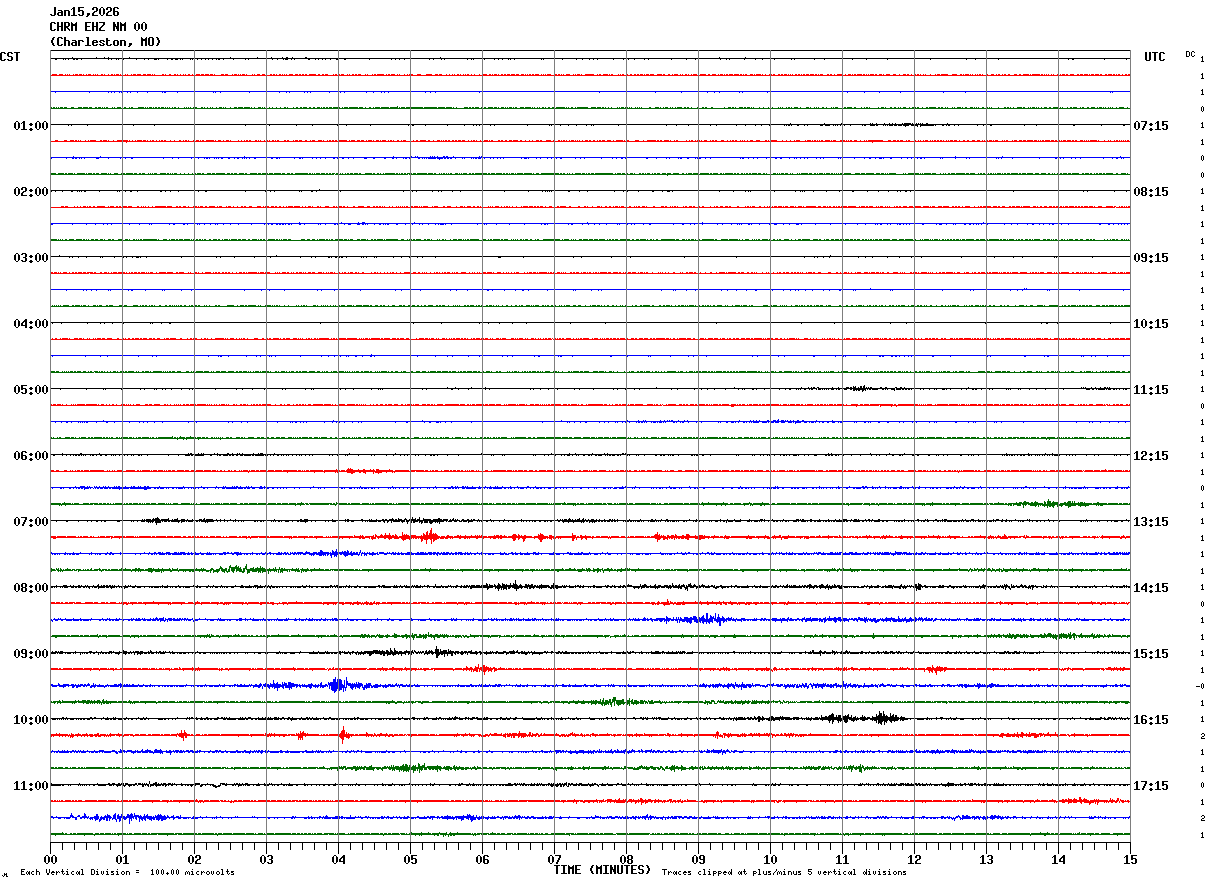Click the 16:15 UTC time label
The height and width of the screenshot is (886, 1210).
point(1151,720)
